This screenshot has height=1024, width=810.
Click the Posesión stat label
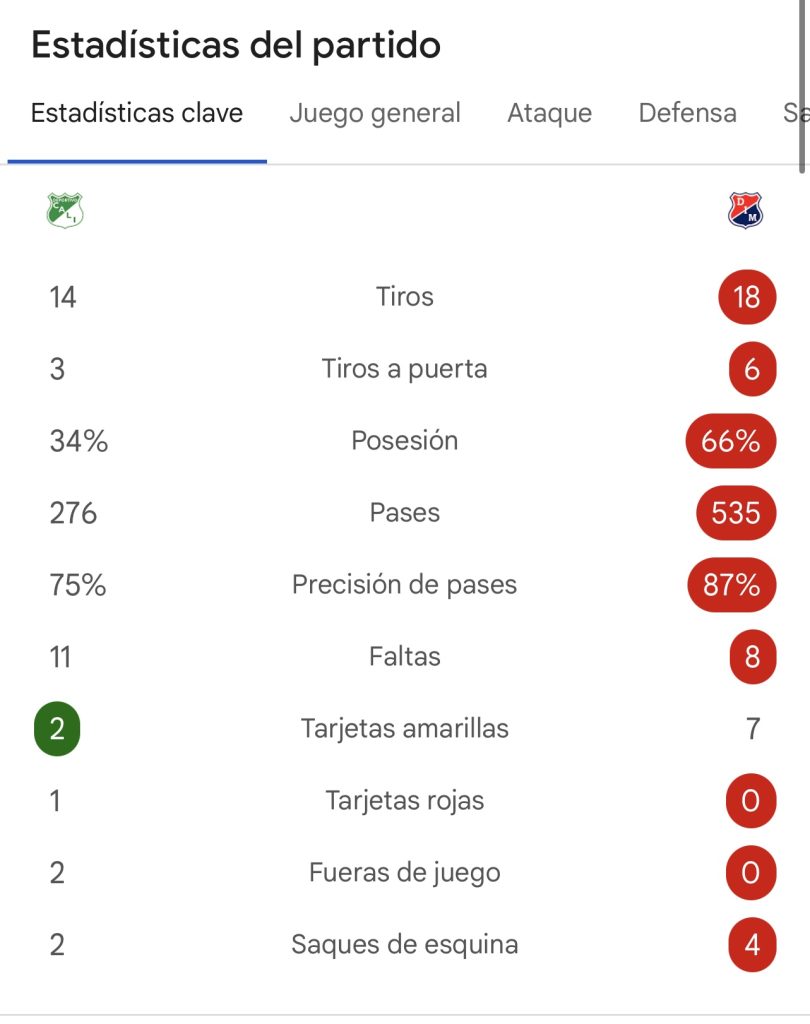pyautogui.click(x=404, y=441)
